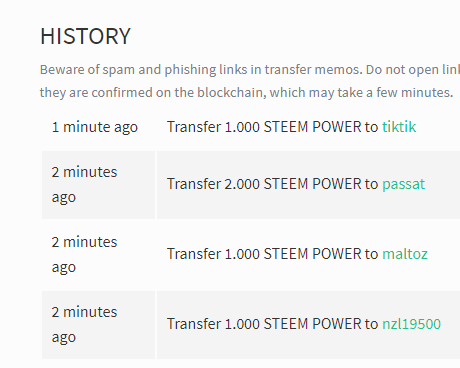This screenshot has height=368, width=460.
Task: Click the 'confirmed on the blockchain' text line
Action: point(246,93)
